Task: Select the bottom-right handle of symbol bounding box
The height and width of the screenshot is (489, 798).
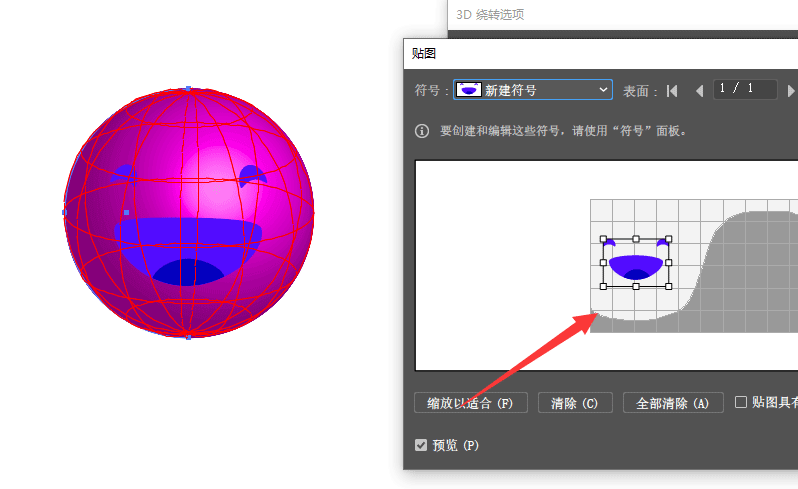Action: 669,286
